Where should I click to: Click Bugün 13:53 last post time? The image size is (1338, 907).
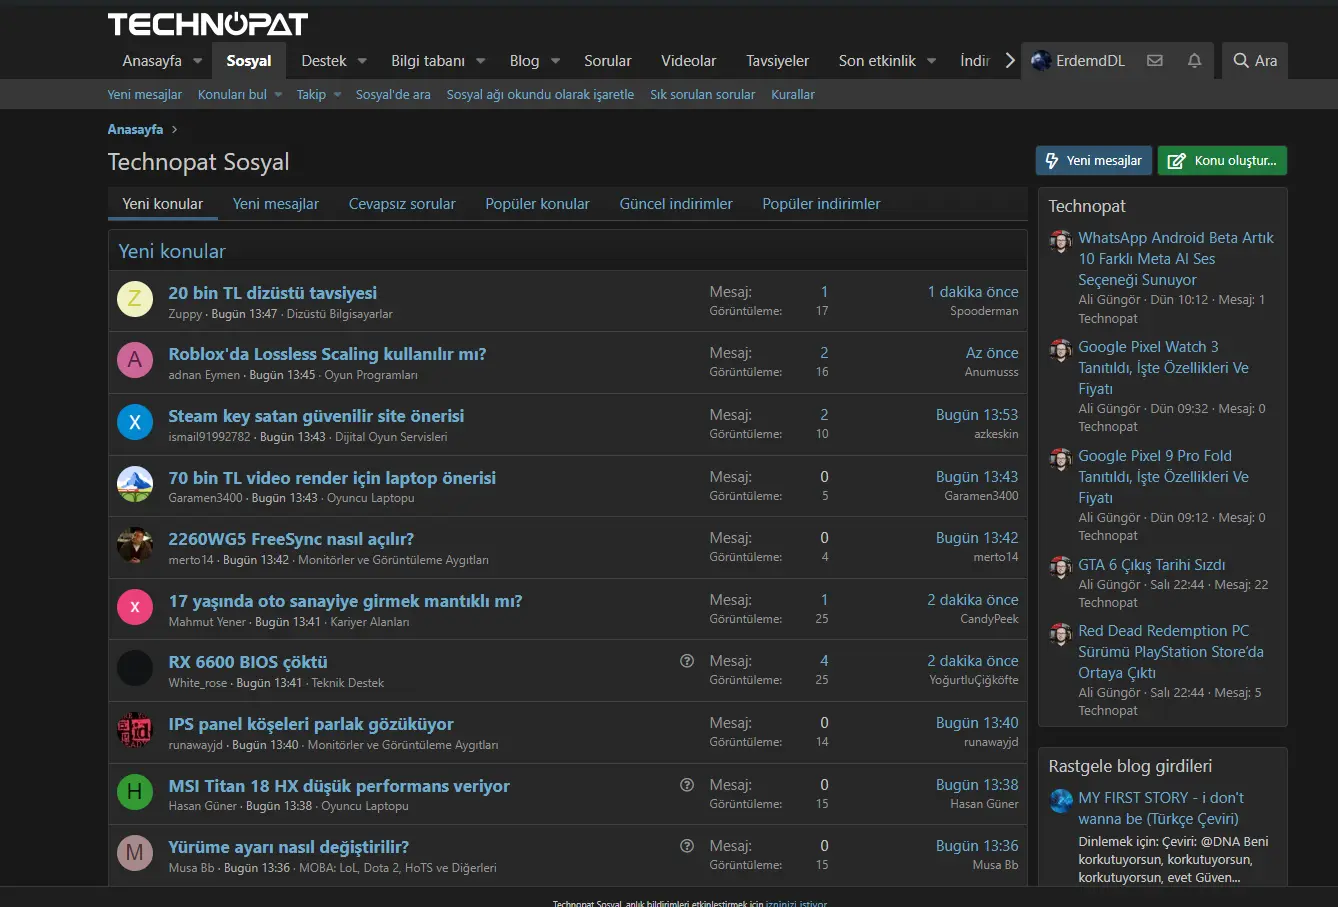977,415
